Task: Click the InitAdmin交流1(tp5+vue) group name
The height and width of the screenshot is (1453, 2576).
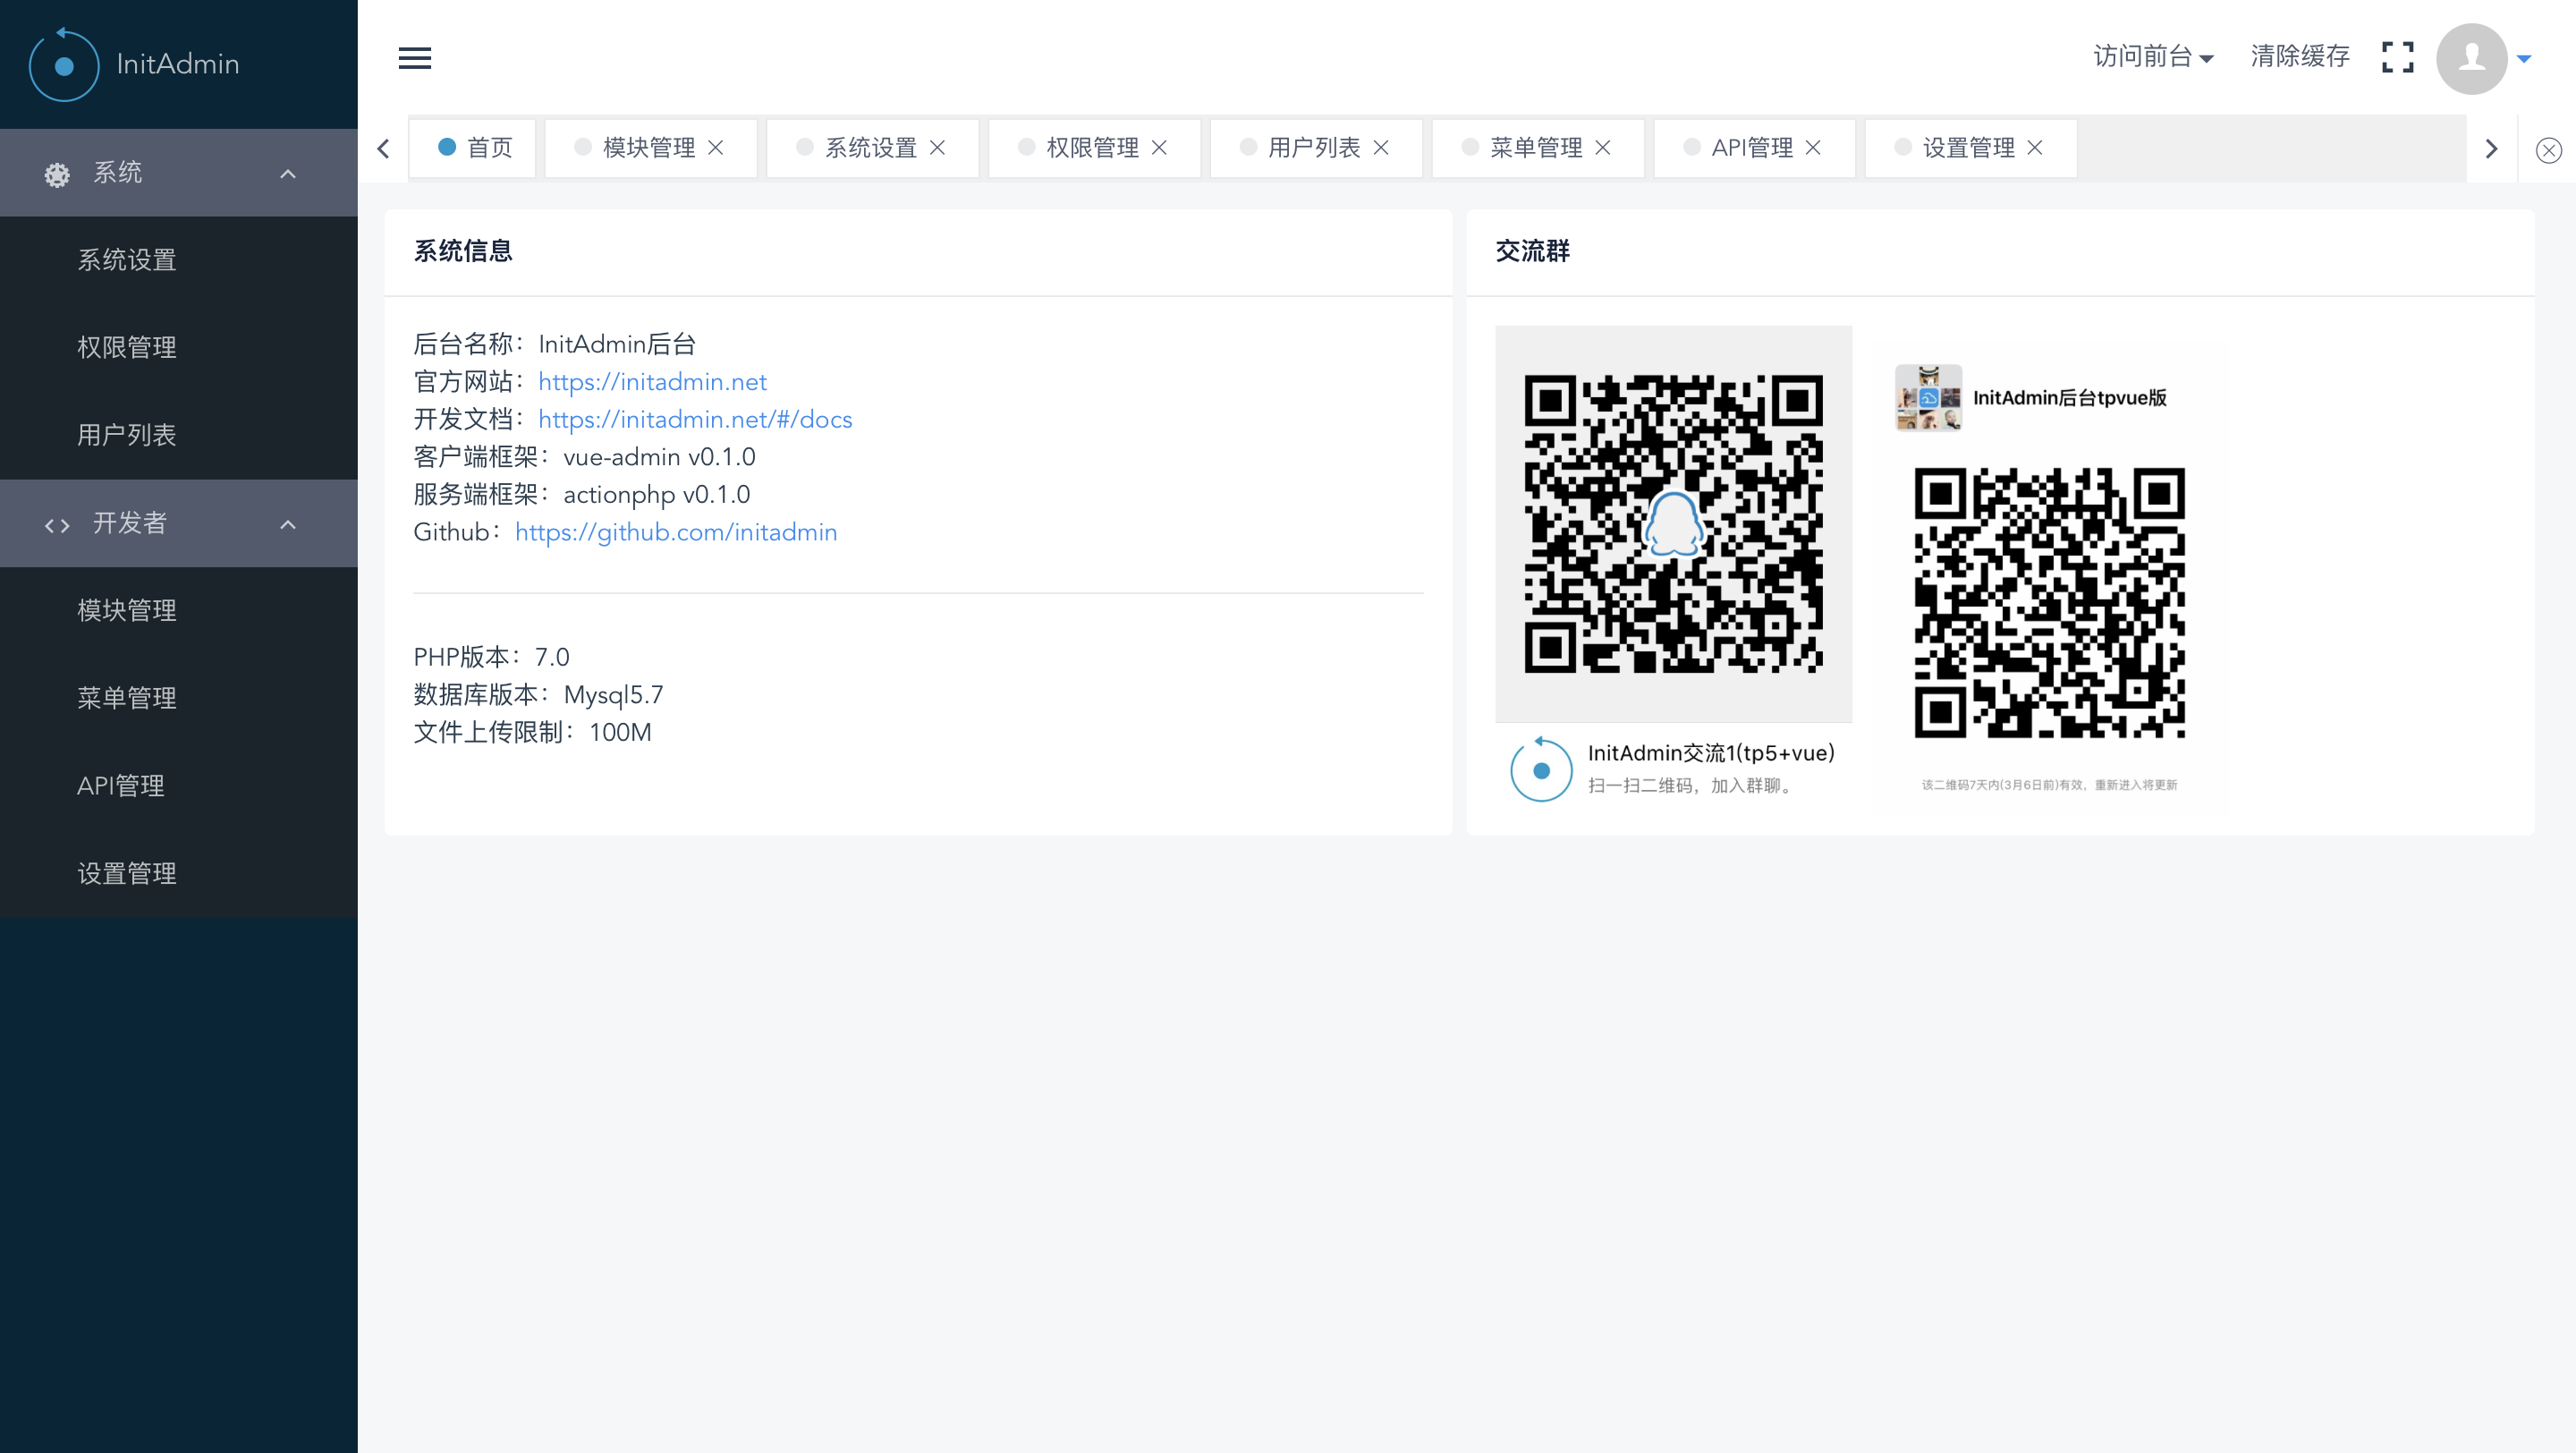Action: 1711,754
